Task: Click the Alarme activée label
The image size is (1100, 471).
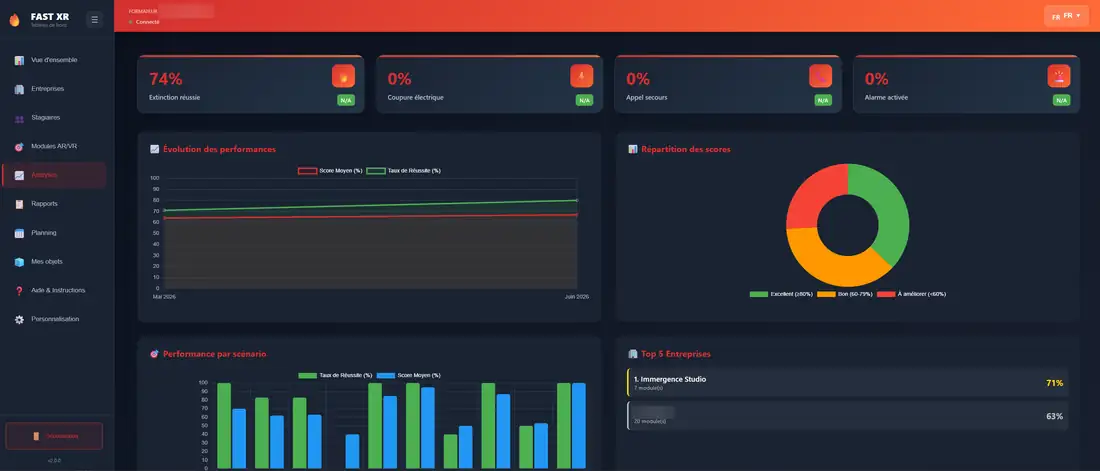Action: tap(886, 98)
